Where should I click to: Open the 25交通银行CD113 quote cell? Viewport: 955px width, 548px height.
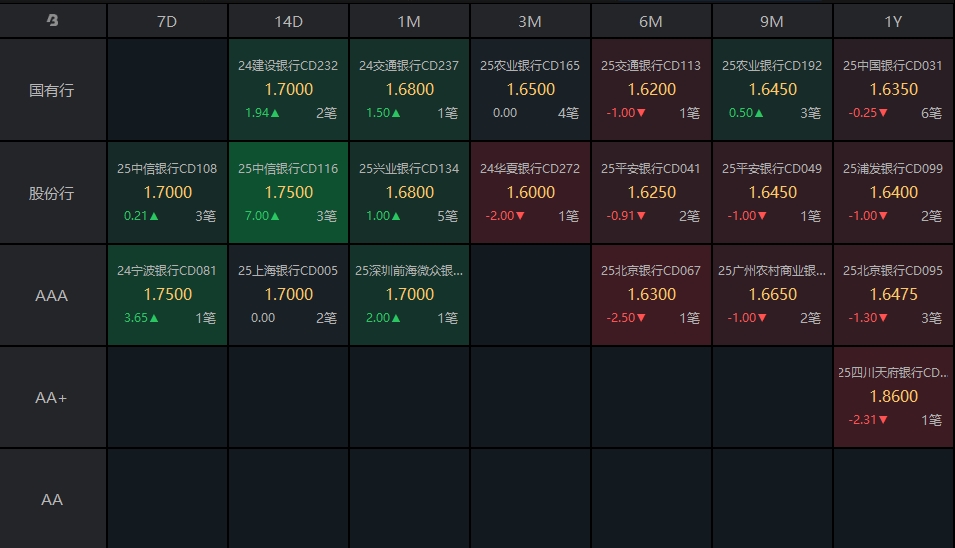(x=651, y=90)
